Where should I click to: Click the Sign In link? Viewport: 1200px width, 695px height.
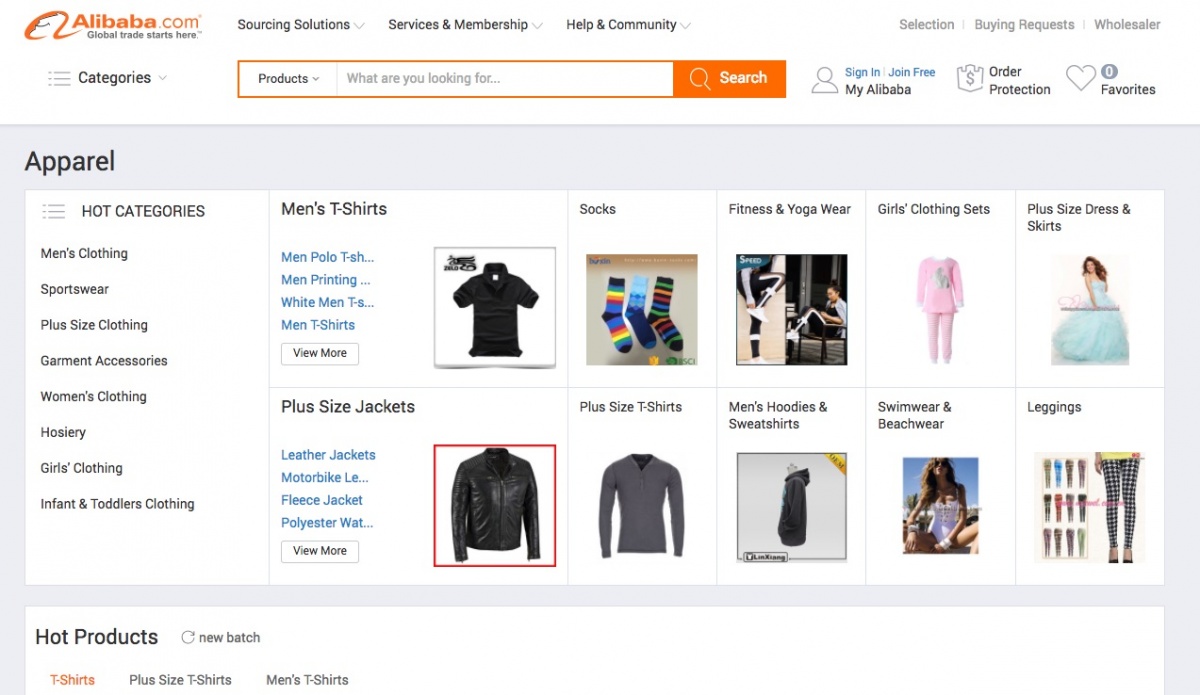(x=862, y=72)
